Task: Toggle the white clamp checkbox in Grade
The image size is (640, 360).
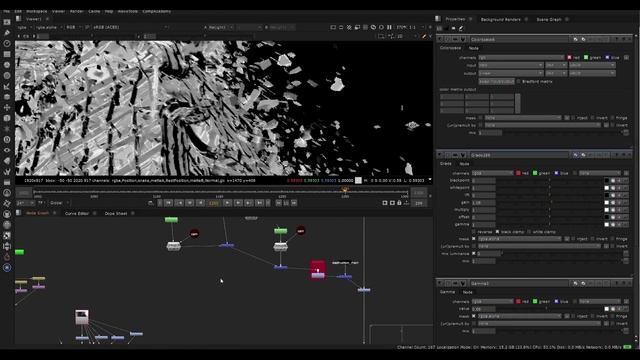Action: [529, 232]
